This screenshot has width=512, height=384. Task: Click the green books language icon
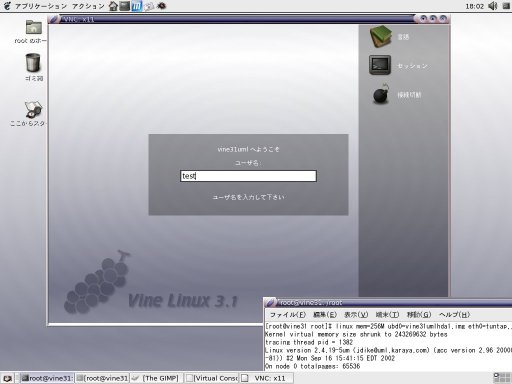[380, 37]
